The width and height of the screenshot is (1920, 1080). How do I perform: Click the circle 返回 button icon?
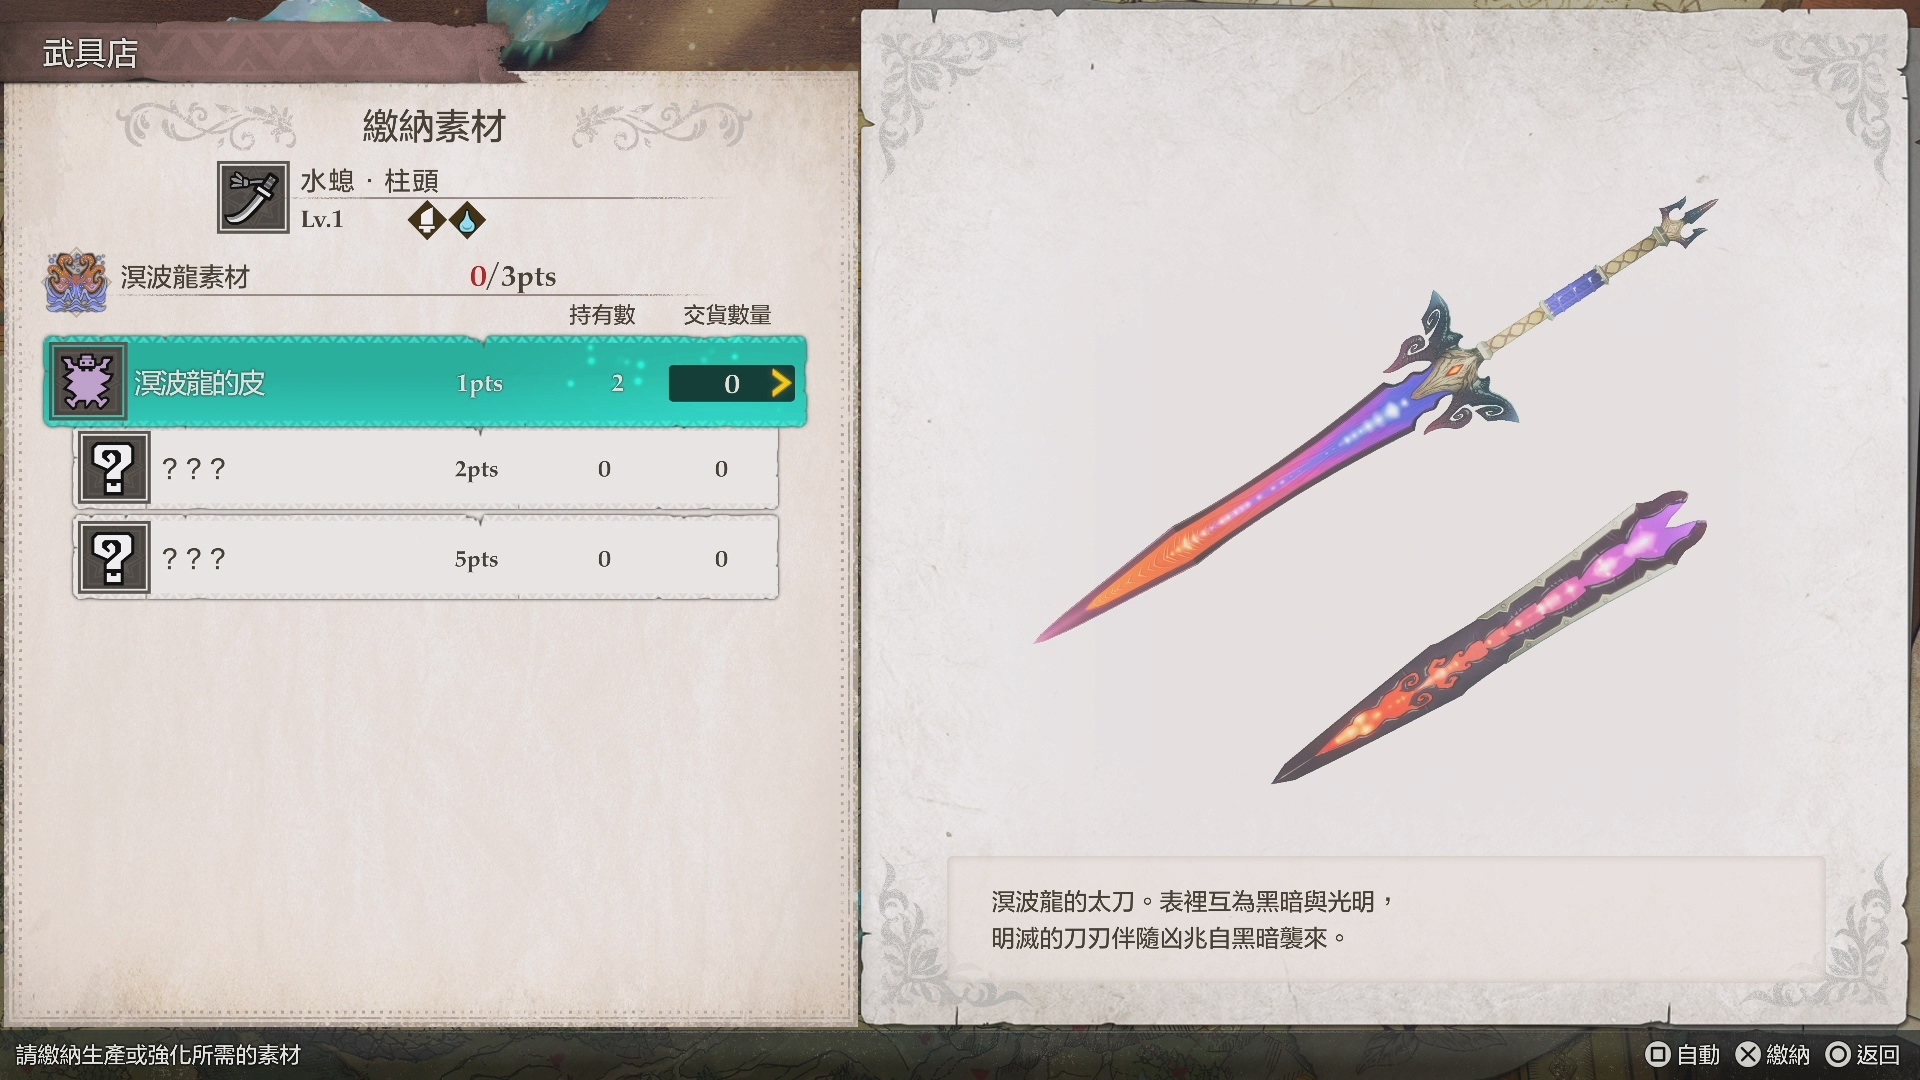1838,1054
